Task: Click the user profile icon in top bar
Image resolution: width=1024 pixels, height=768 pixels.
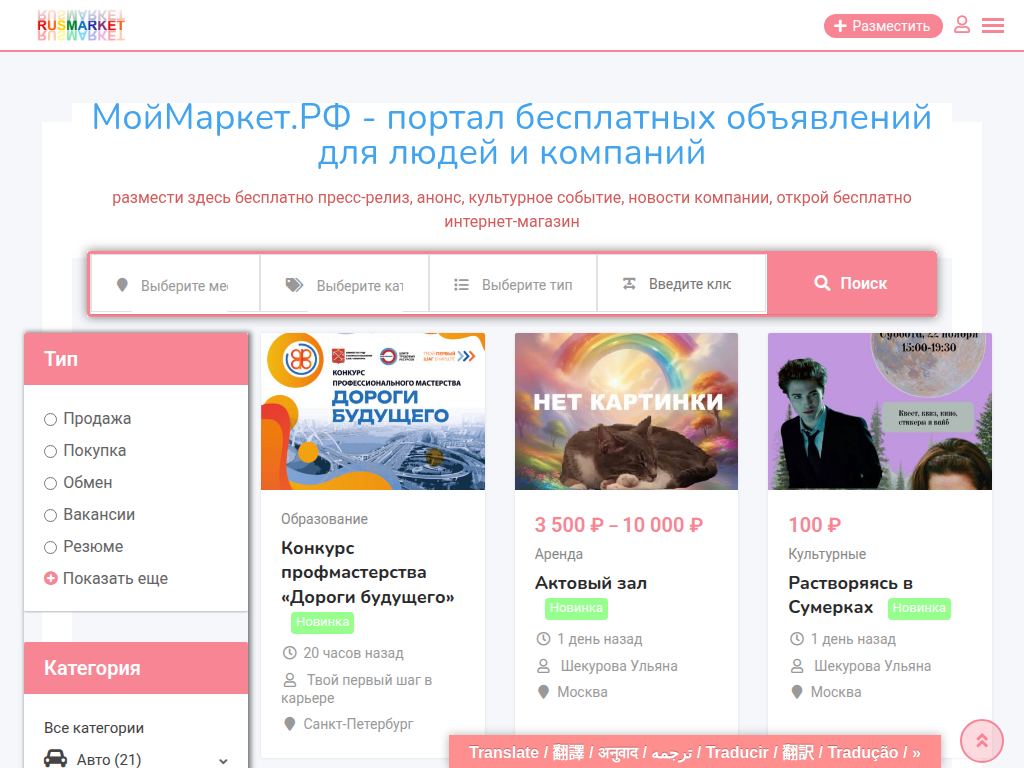Action: click(961, 25)
